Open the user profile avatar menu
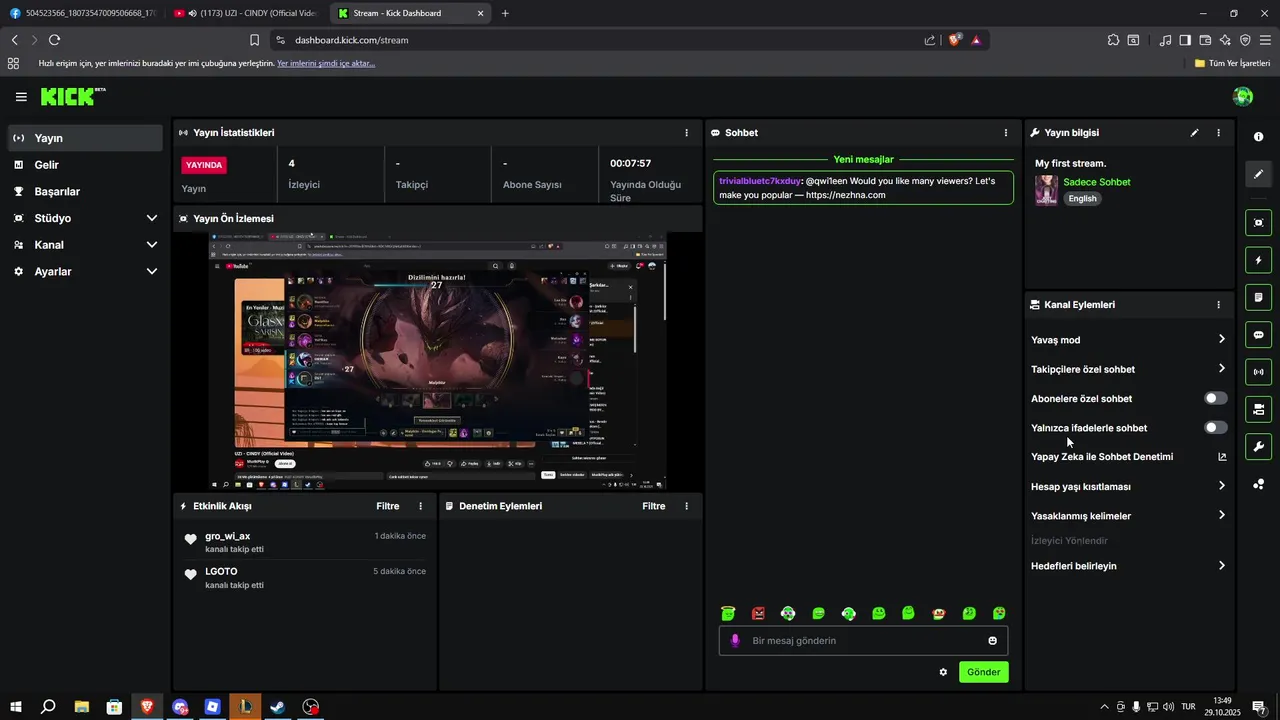The height and width of the screenshot is (720, 1280). (1243, 96)
